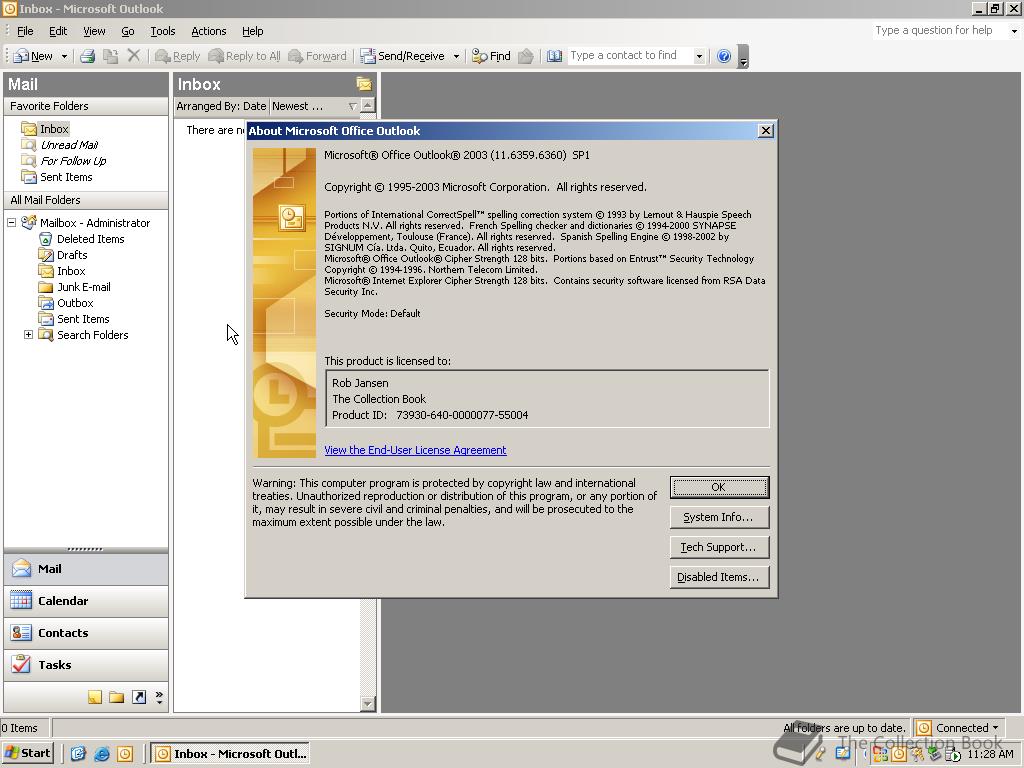Open Notes icon in navigation pane bottom
The image size is (1024, 768).
(x=95, y=697)
